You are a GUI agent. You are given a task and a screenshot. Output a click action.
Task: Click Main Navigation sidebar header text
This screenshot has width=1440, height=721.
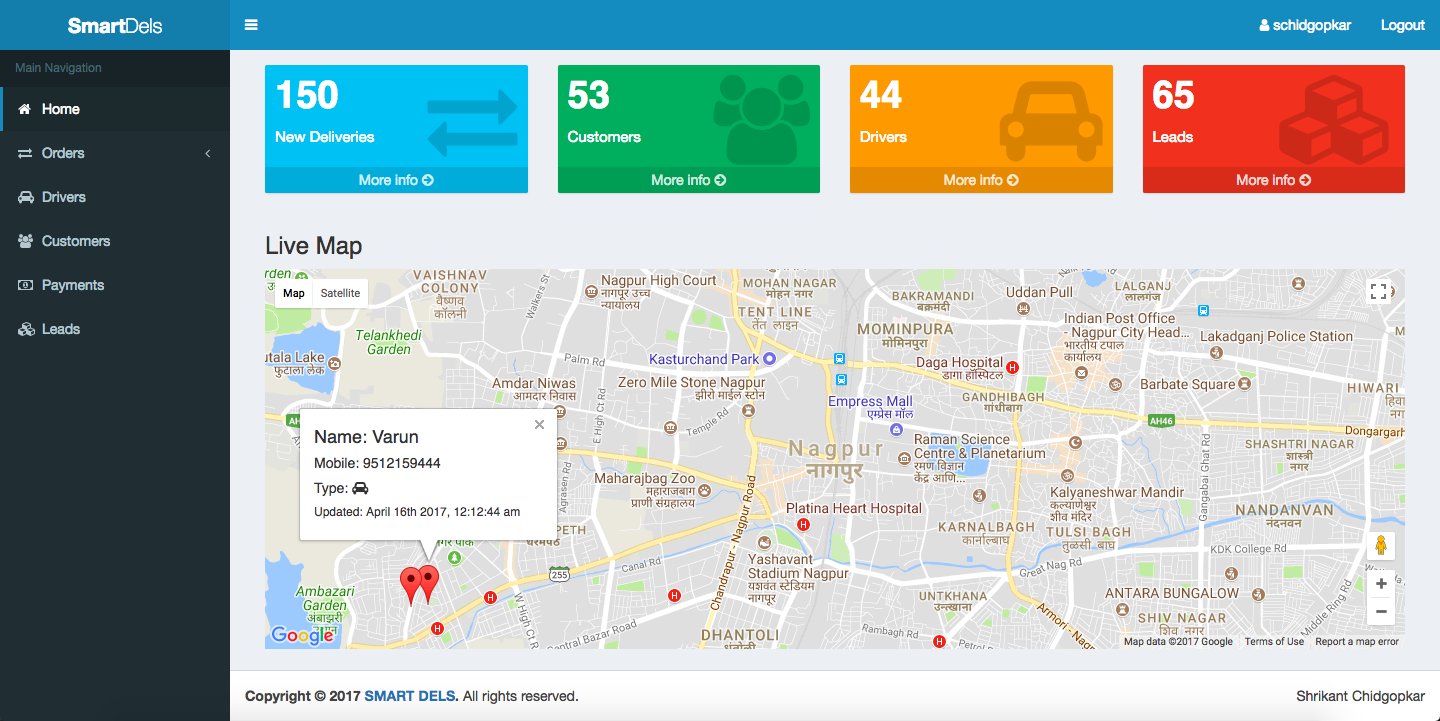pyautogui.click(x=59, y=68)
